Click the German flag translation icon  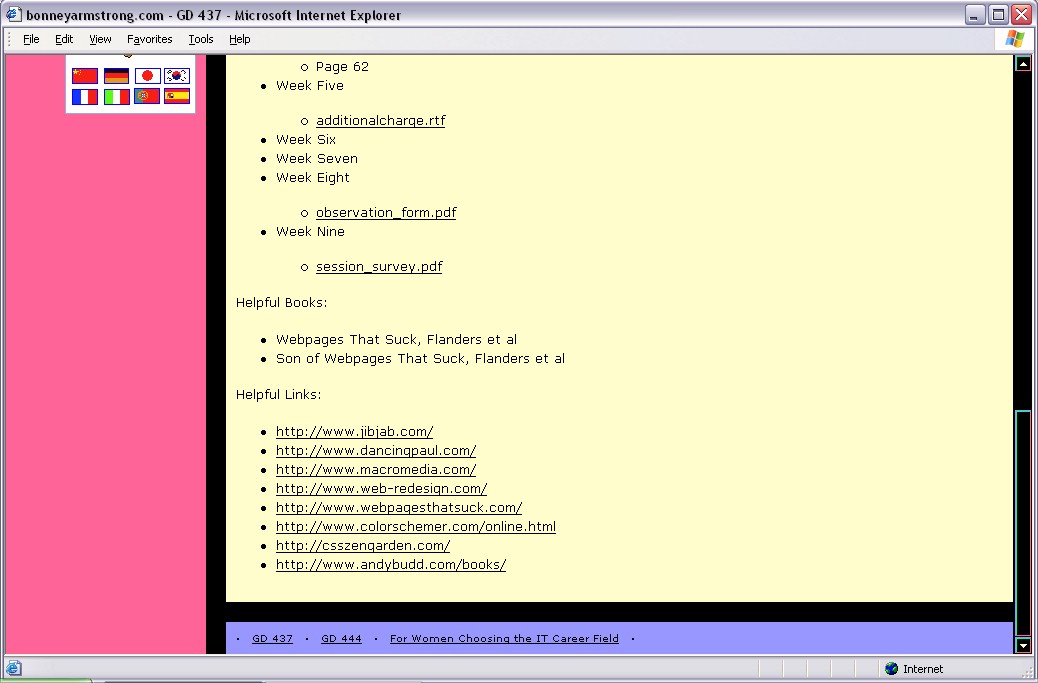116,76
